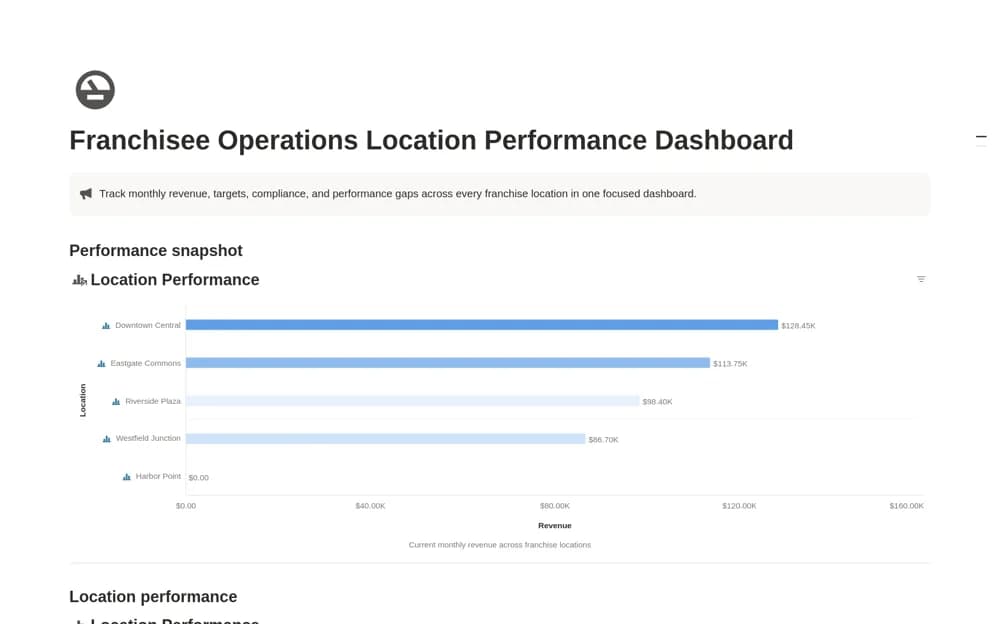Click the no-smoking page icon
Screen dimensions: 1000x624
[95, 90]
